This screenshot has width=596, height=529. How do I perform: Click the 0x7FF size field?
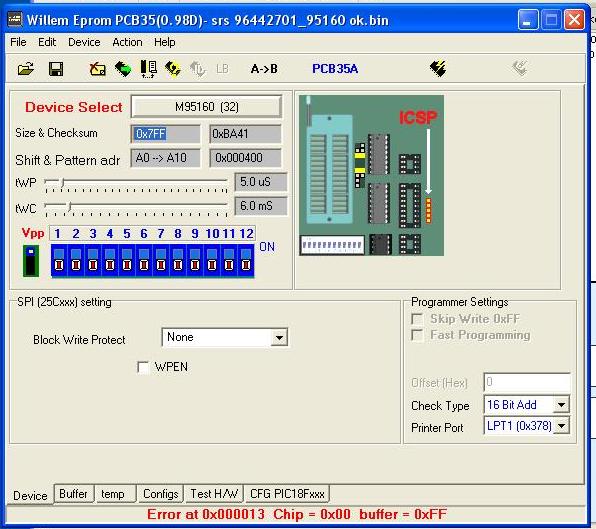pos(165,134)
